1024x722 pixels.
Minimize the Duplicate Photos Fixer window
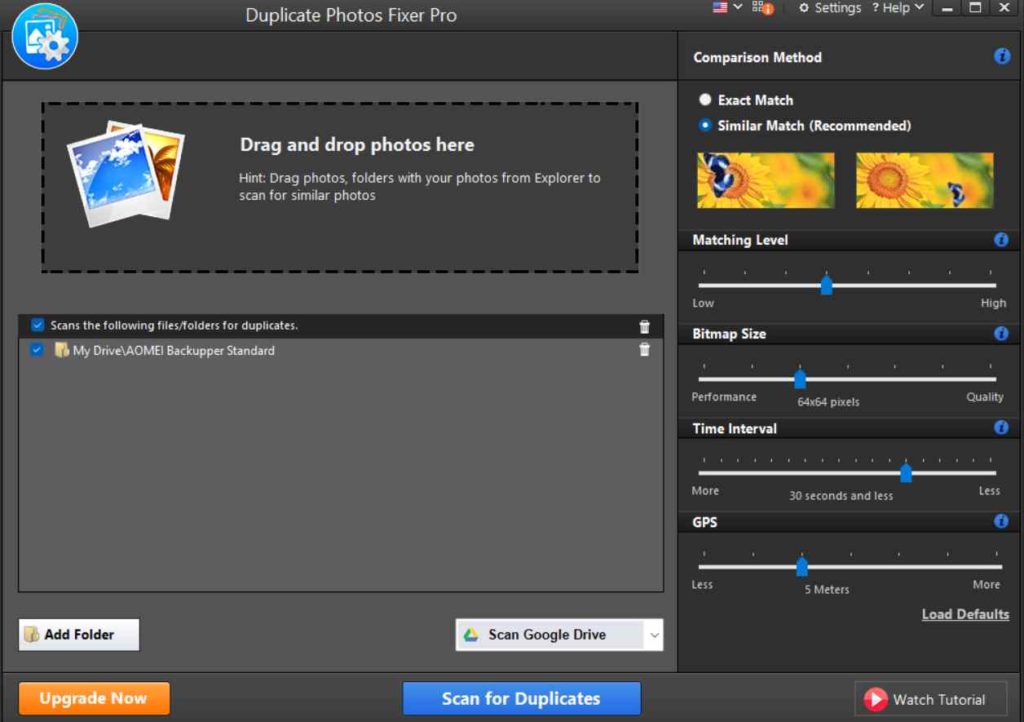coord(948,8)
